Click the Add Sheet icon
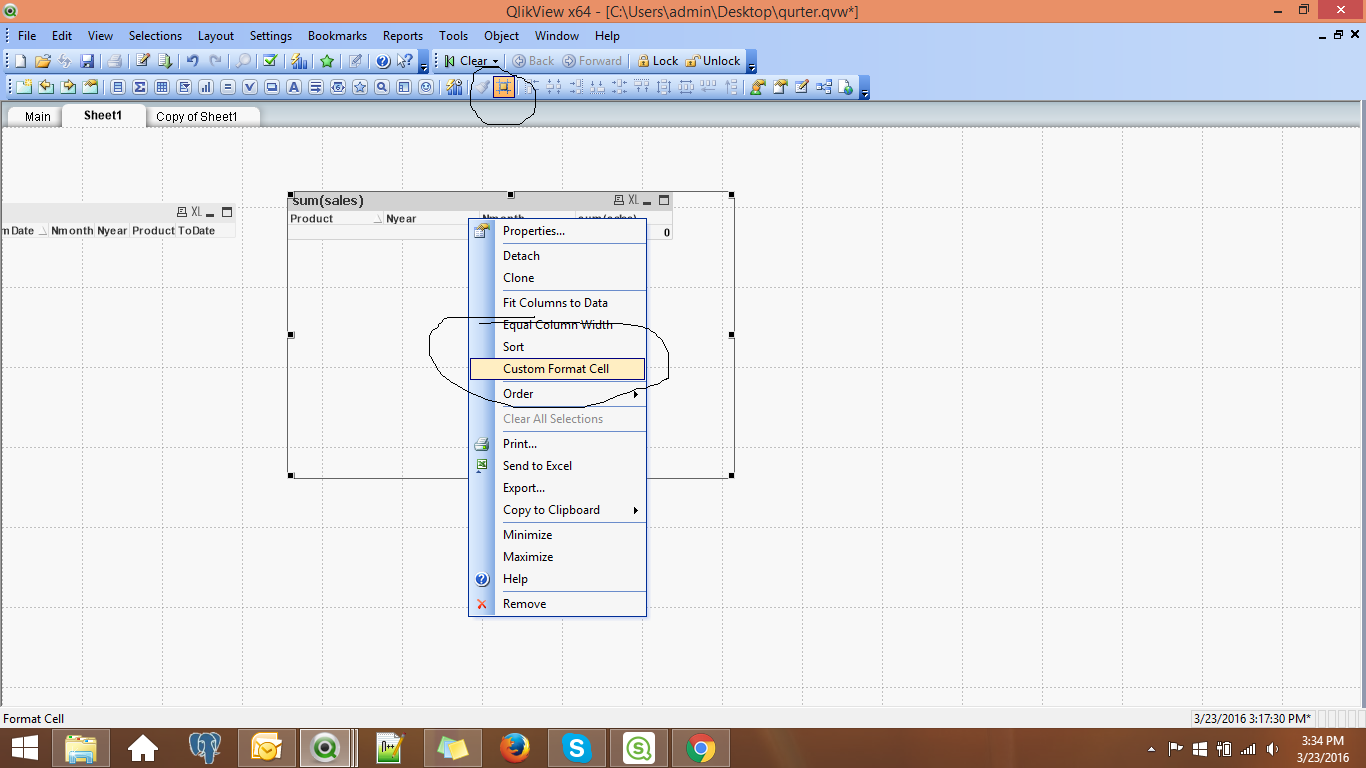Viewport: 1366px width, 768px height. [22, 87]
